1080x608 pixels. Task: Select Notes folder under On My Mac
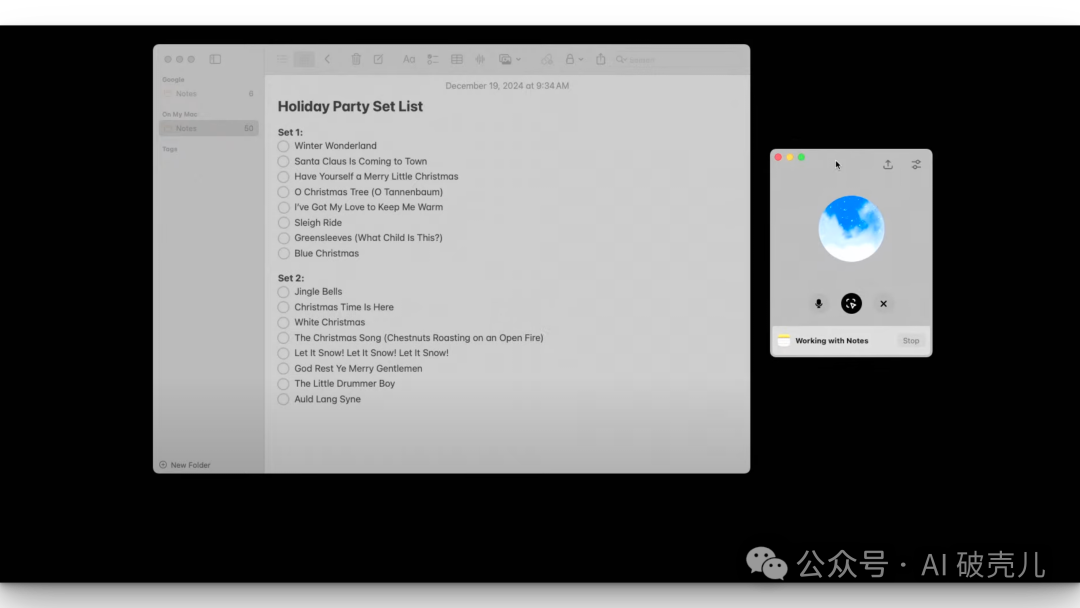[187, 128]
